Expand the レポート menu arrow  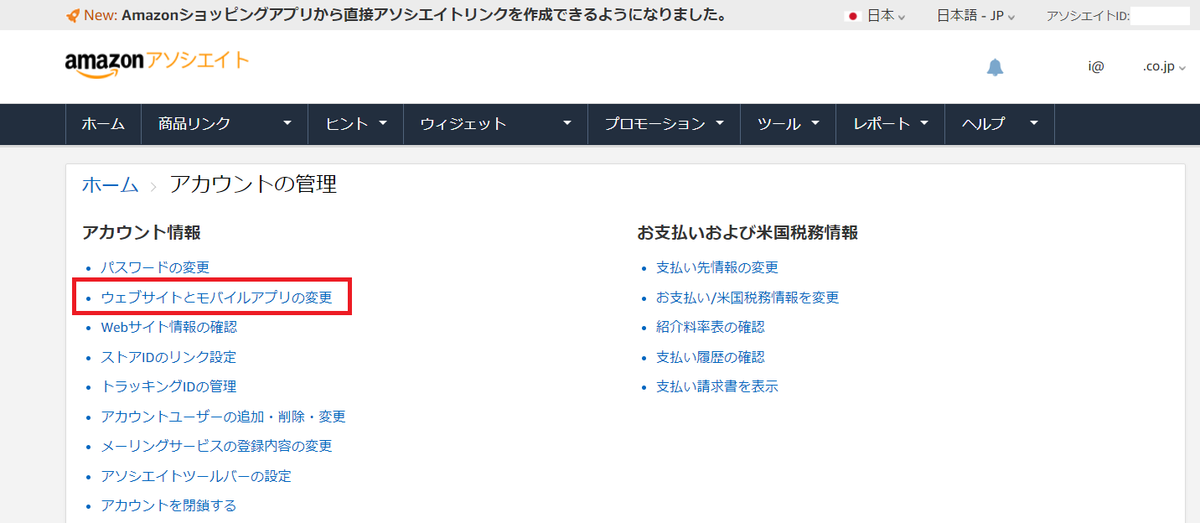(924, 124)
